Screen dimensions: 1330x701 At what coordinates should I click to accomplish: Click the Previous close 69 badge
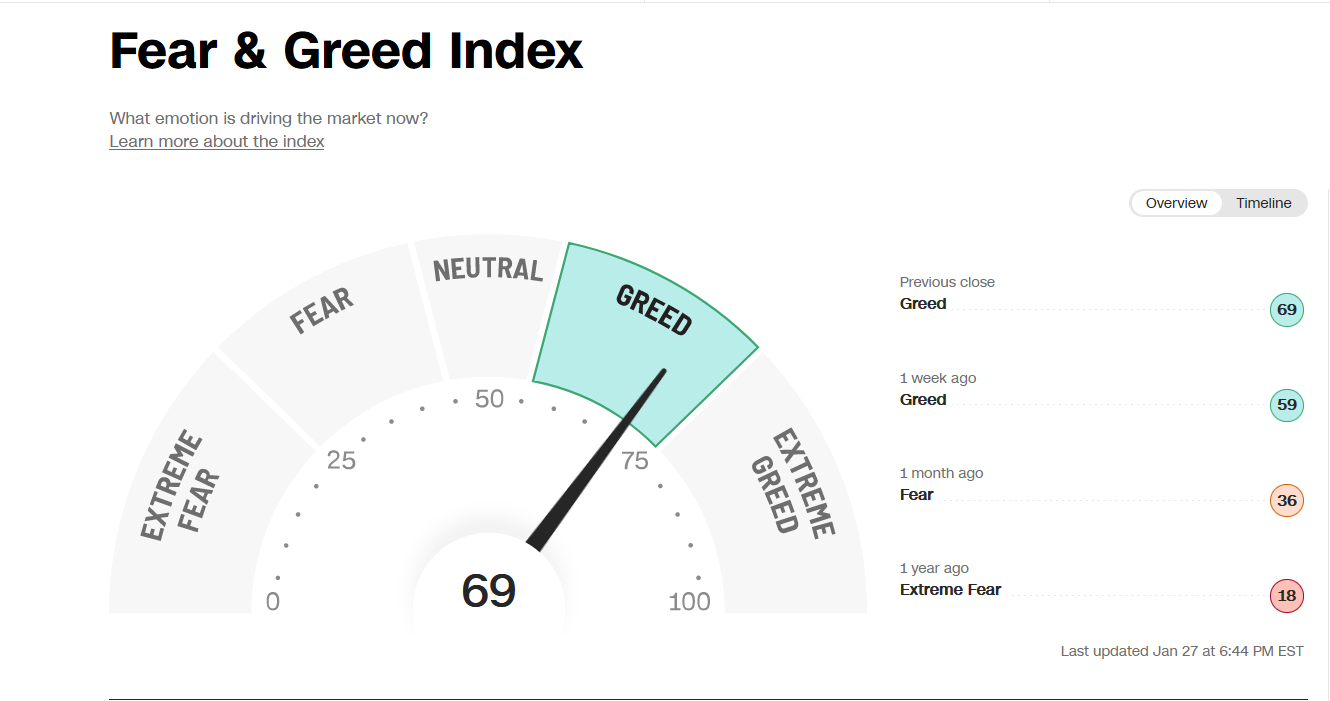(1287, 310)
